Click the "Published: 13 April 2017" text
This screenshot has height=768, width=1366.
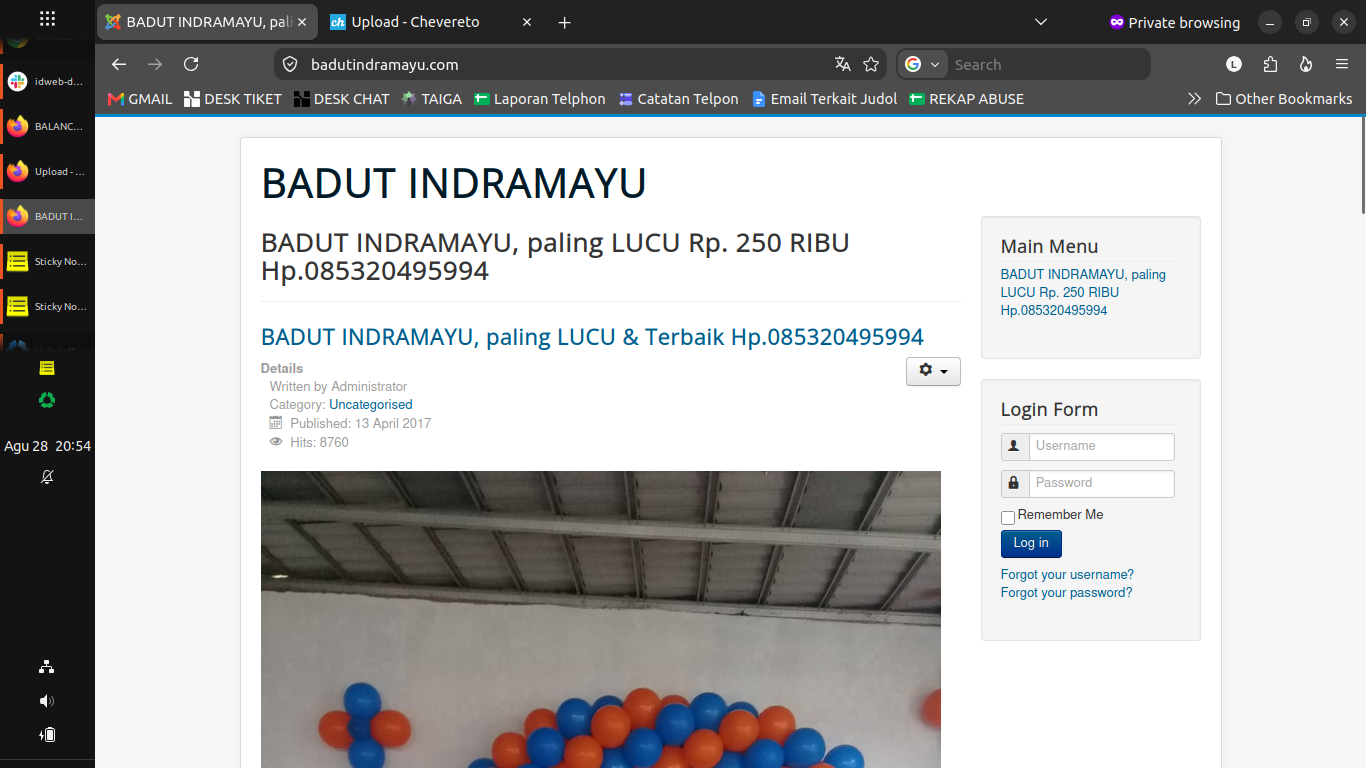coord(360,423)
